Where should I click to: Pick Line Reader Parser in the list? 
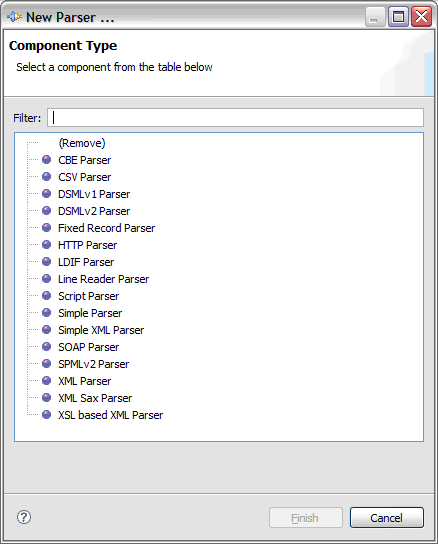pyautogui.click(x=103, y=279)
